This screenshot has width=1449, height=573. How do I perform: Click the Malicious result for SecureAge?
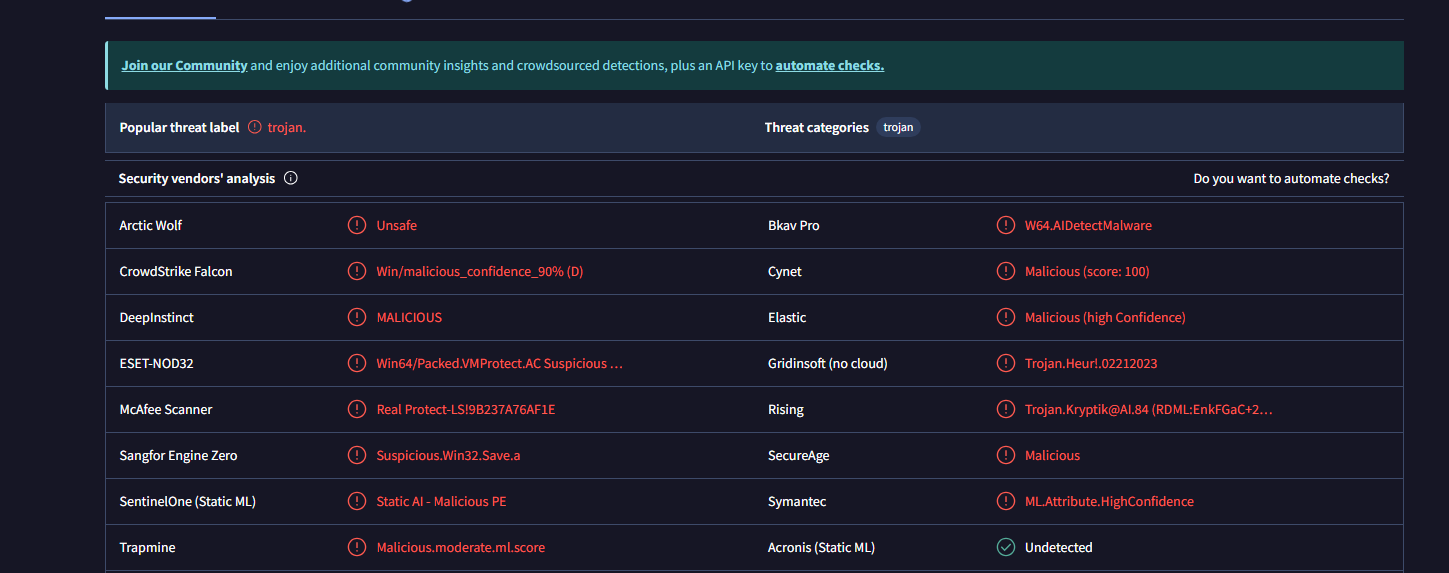pos(1053,455)
